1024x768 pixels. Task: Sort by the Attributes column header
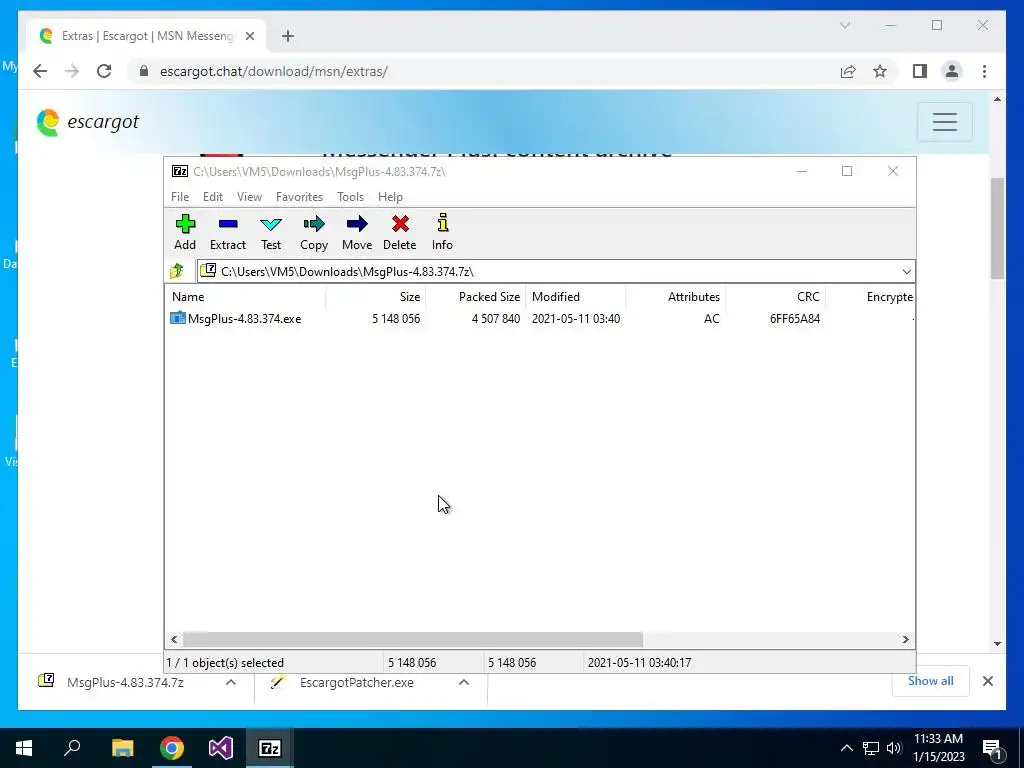point(676,296)
